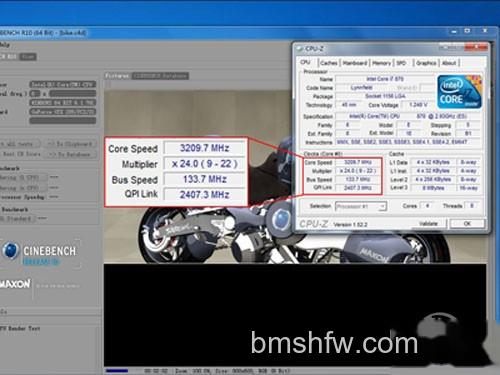
Task: Click the CPU-Z Name field value
Action: (x=385, y=79)
